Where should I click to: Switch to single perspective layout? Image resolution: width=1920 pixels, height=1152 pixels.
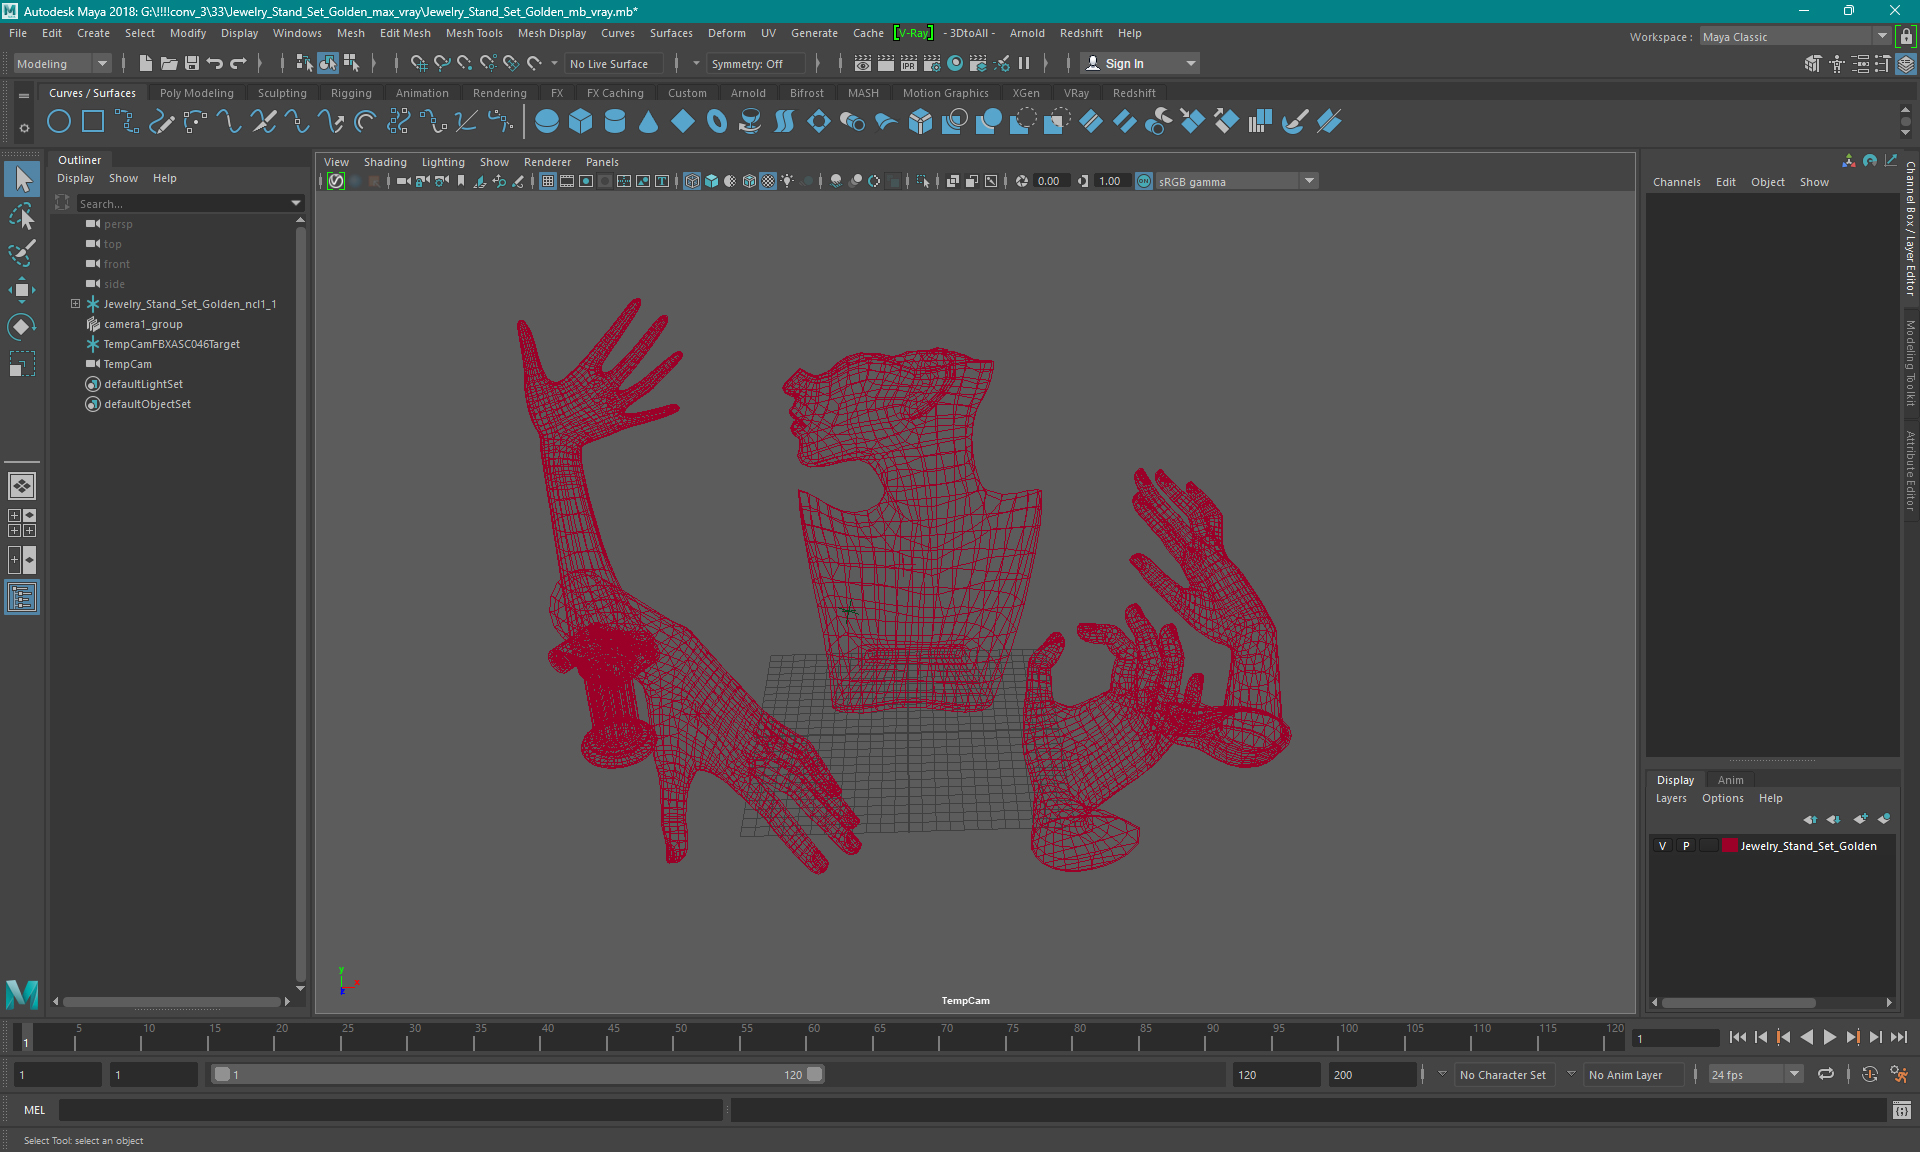[x=22, y=486]
